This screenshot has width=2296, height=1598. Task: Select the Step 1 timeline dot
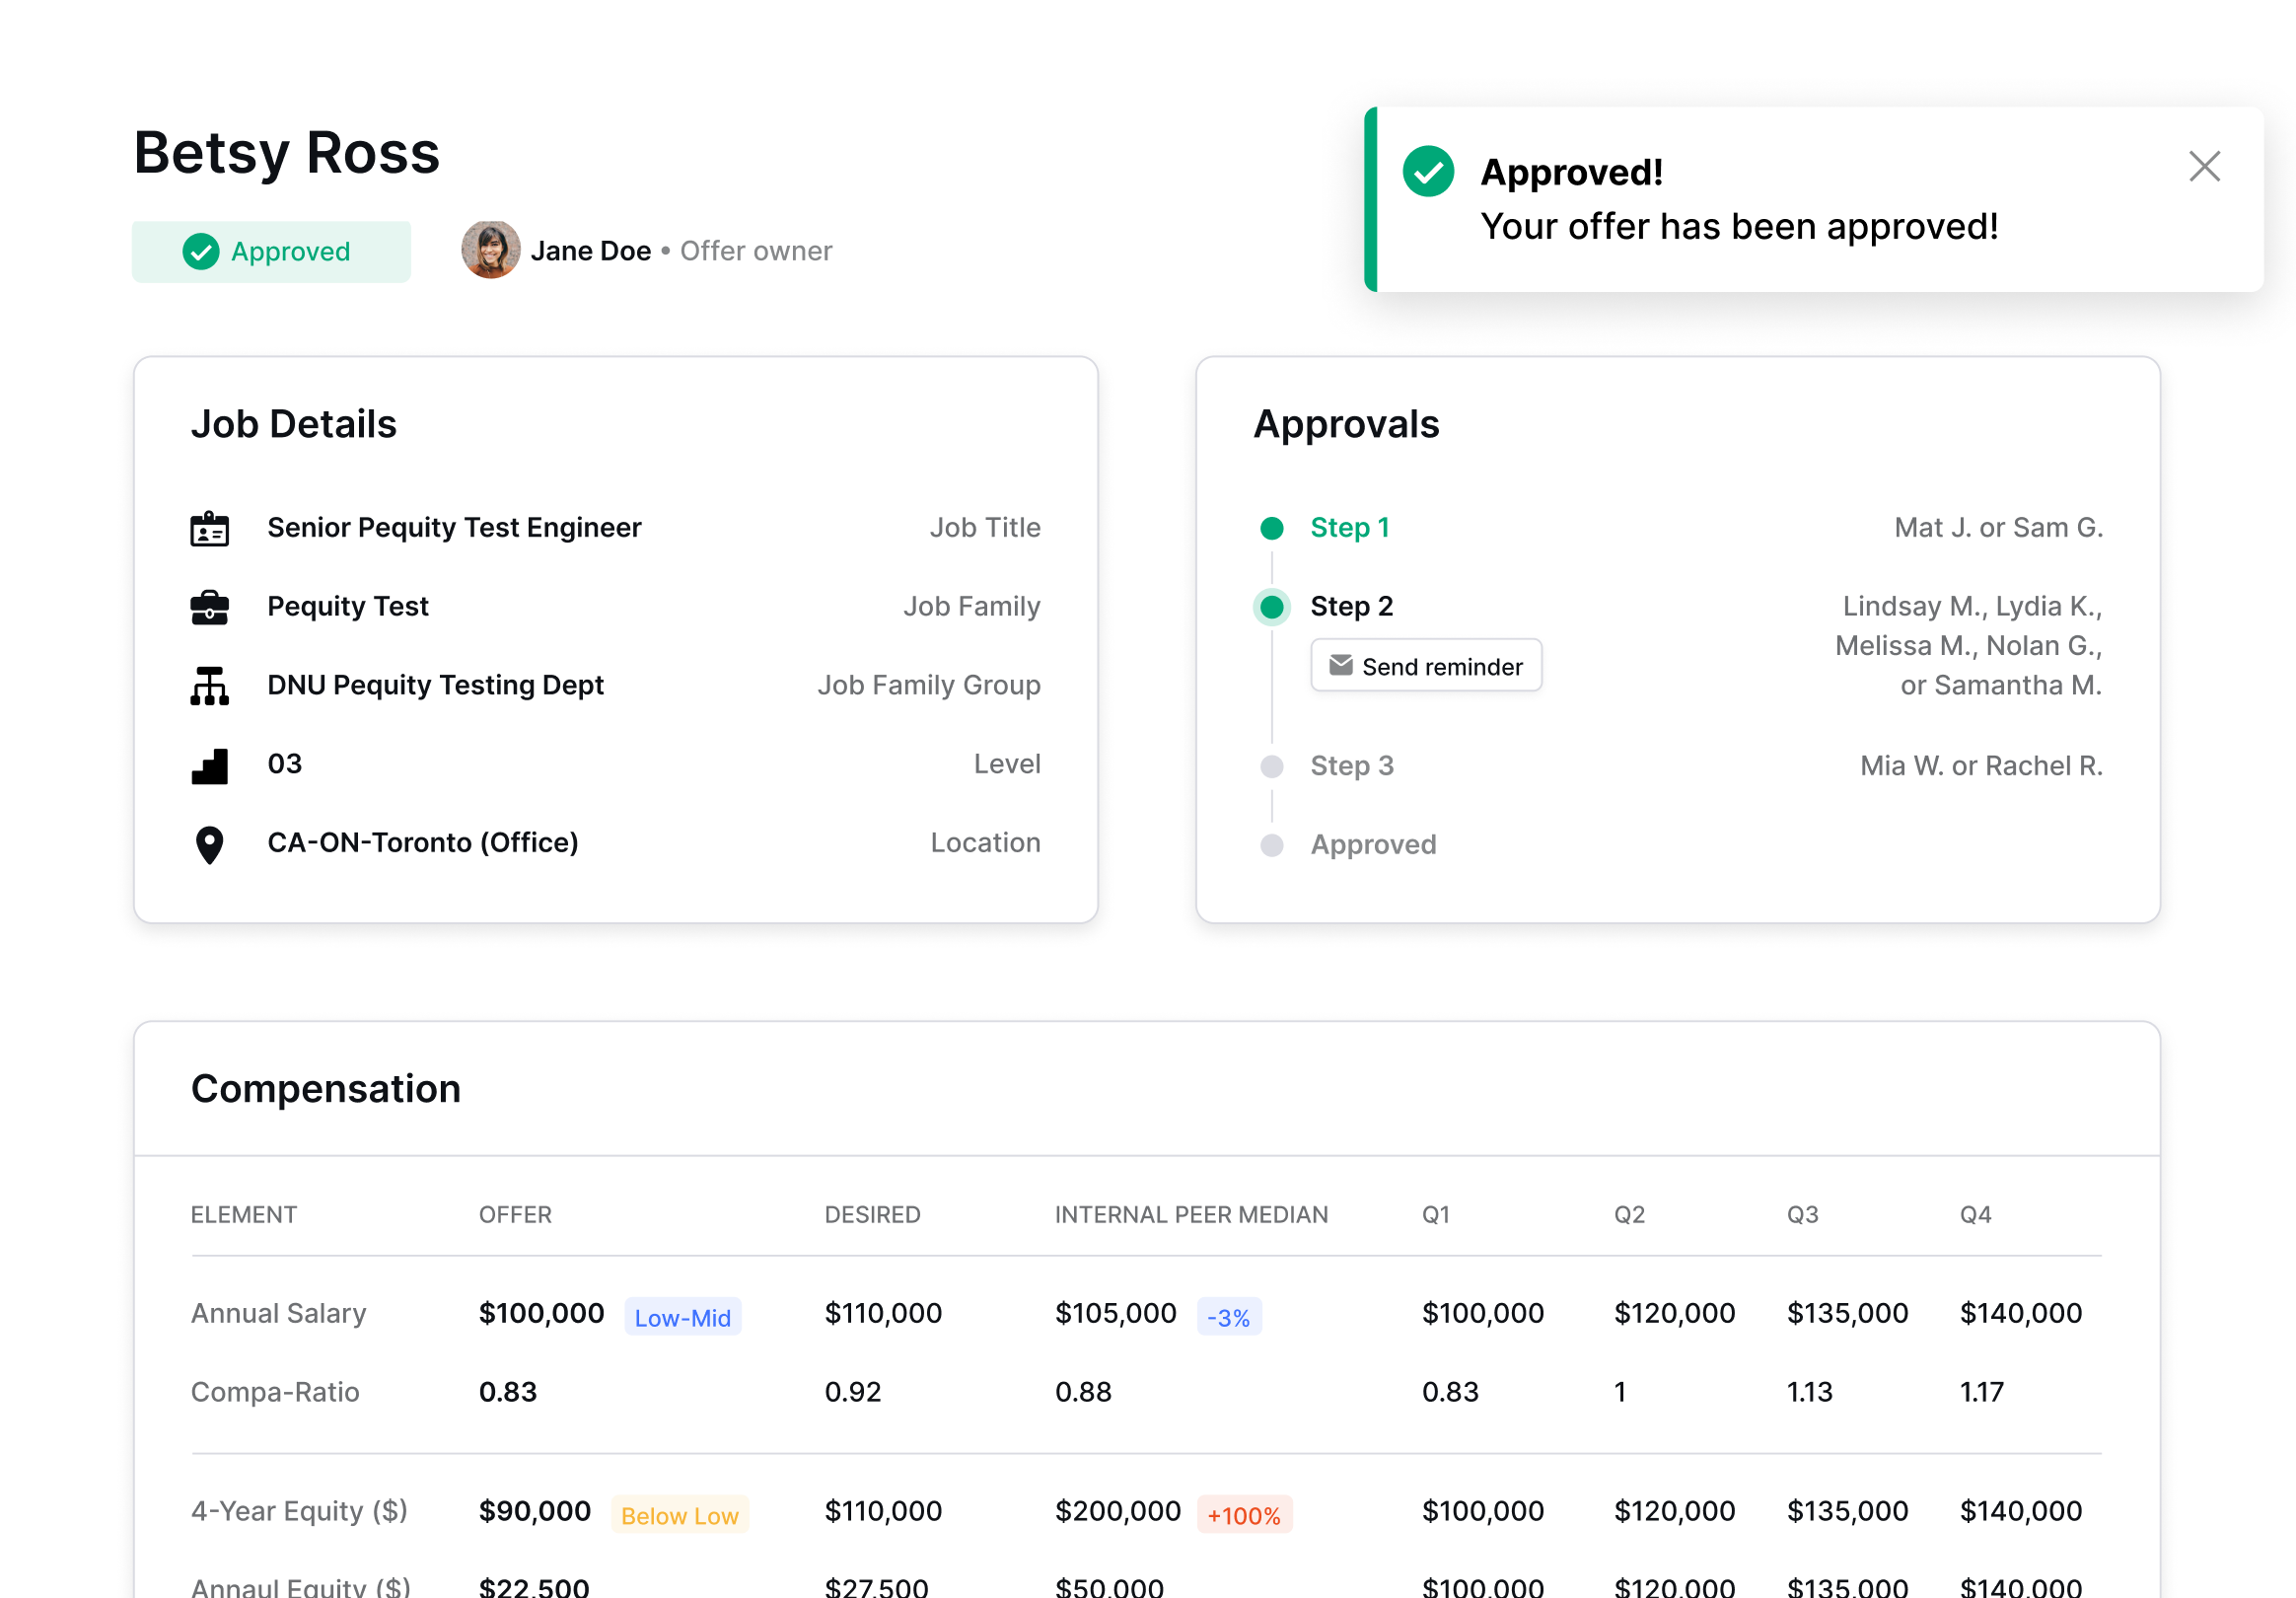pos(1272,528)
